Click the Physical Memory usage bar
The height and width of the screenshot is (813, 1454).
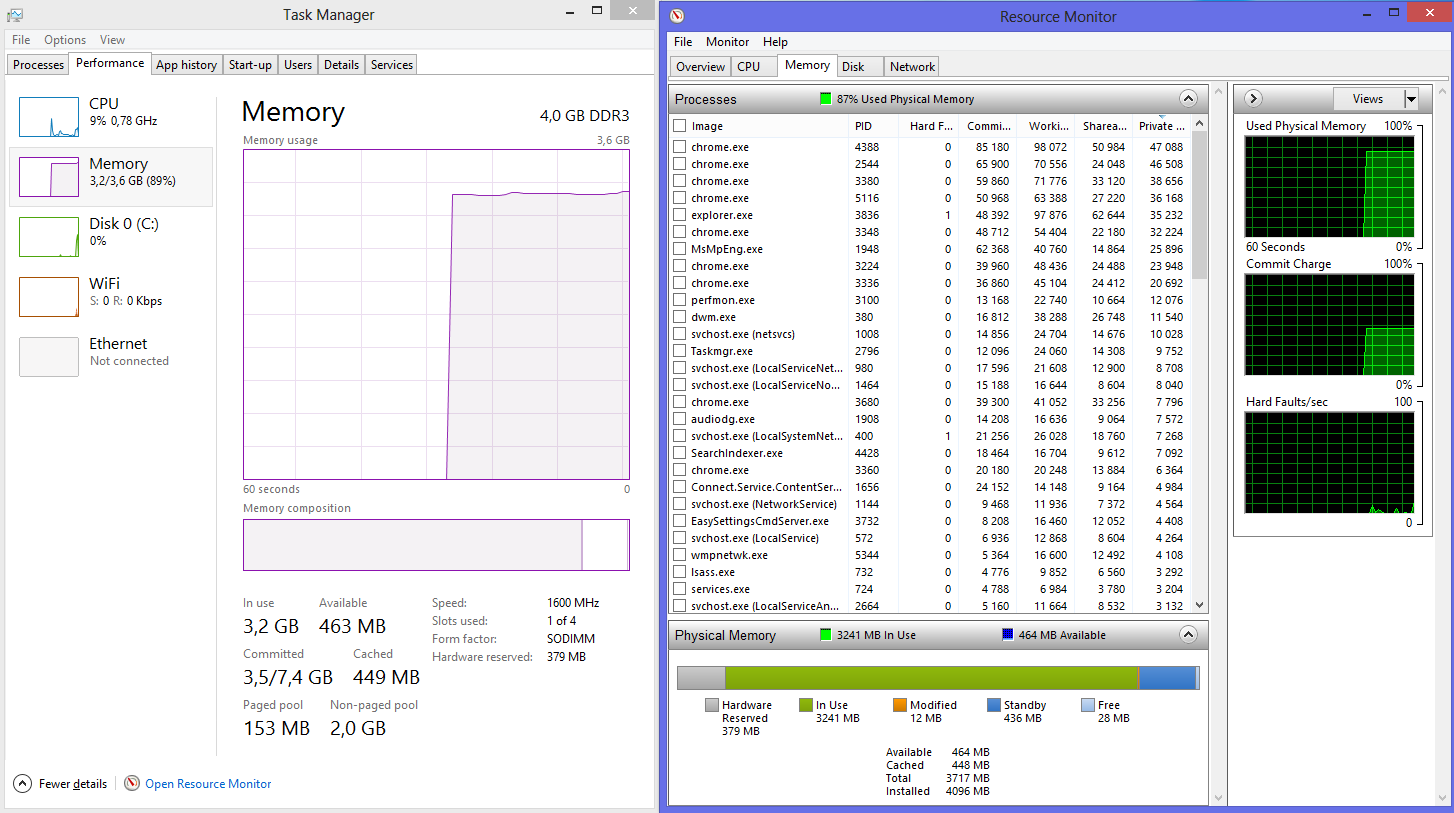click(x=938, y=678)
